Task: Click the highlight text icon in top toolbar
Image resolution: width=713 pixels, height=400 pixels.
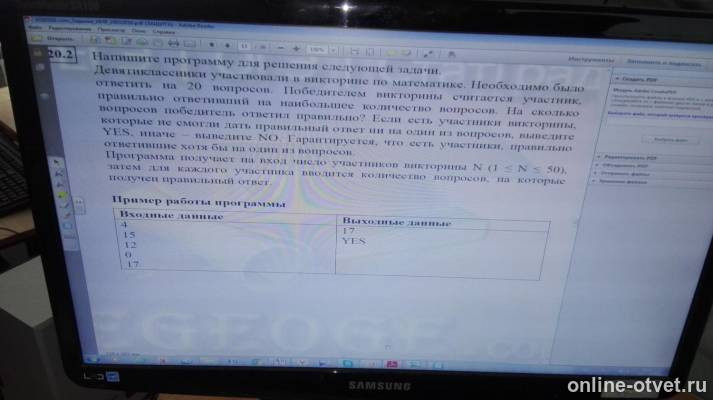Action: pyautogui.click(x=406, y=53)
